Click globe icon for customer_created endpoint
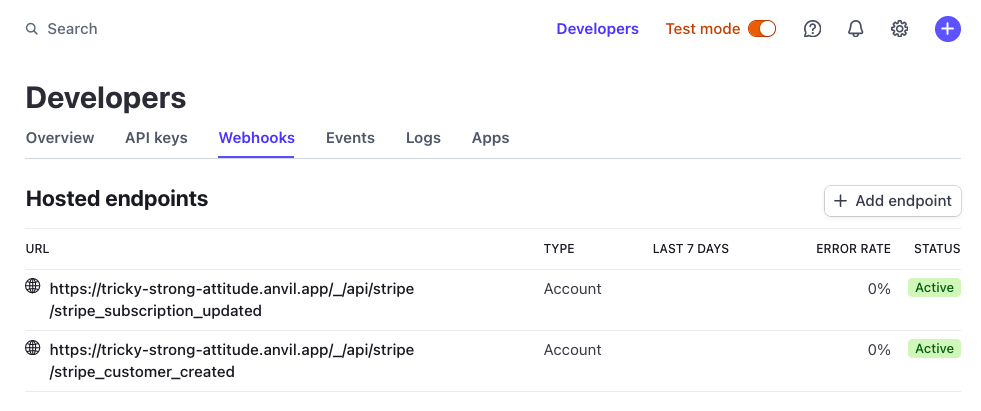The image size is (981, 411). pos(33,348)
